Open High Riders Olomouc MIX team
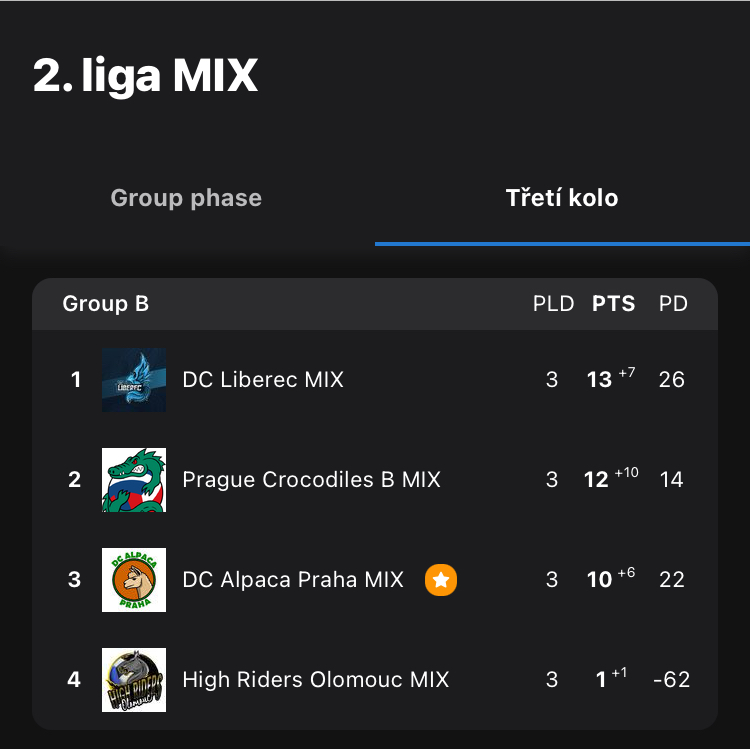 (316, 680)
